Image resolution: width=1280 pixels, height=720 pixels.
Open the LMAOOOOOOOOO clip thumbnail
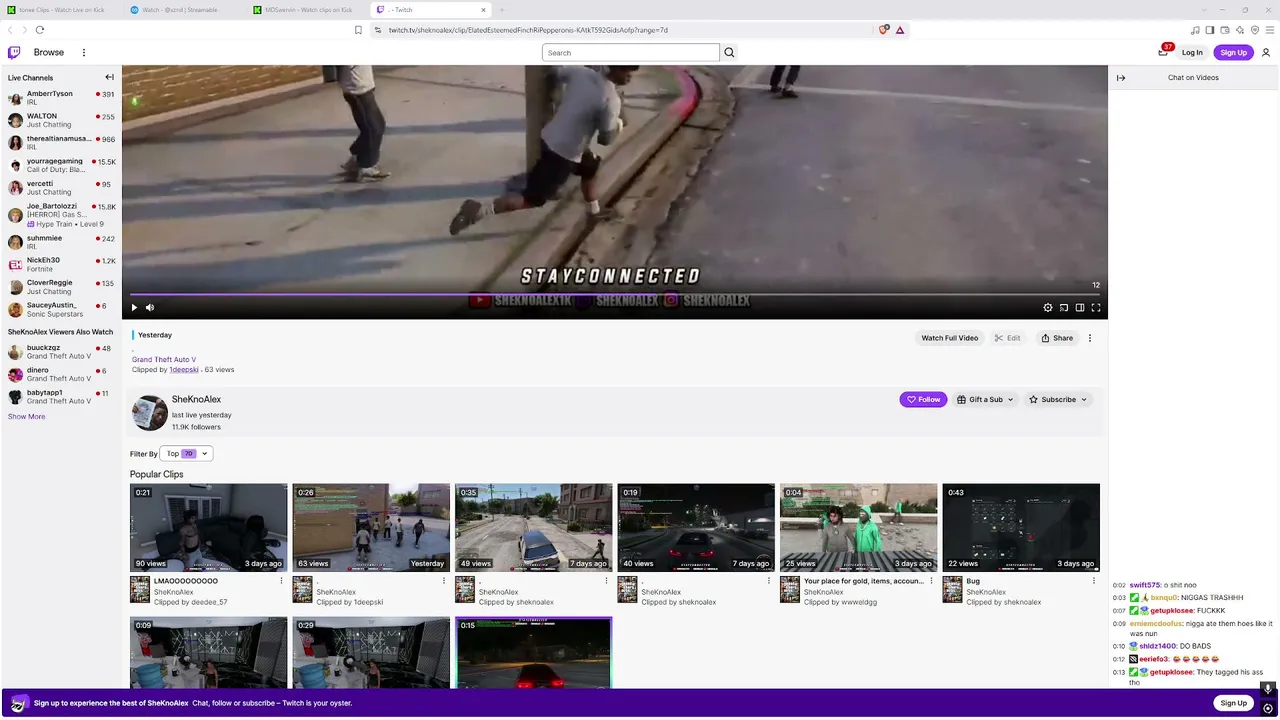(208, 527)
